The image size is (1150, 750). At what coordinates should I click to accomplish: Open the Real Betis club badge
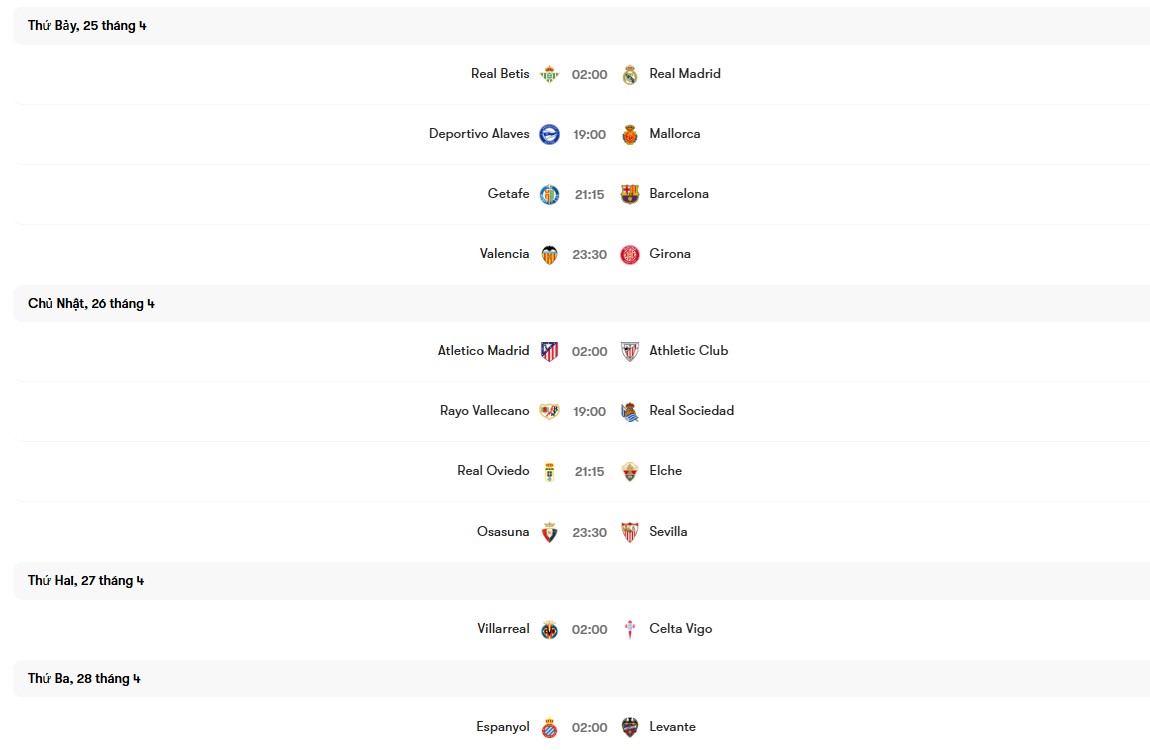(549, 73)
